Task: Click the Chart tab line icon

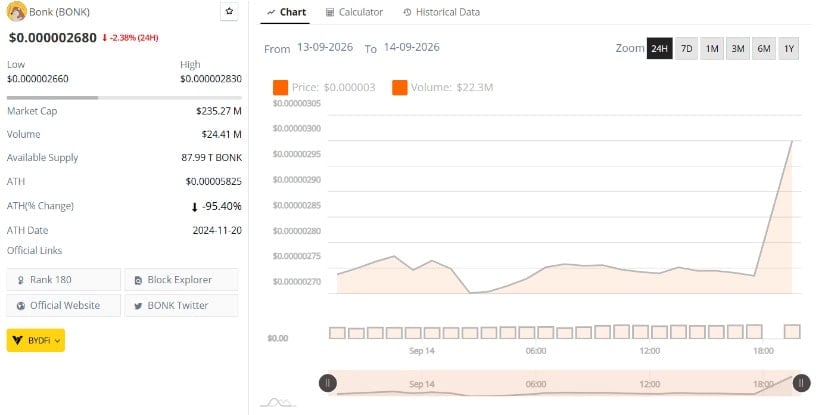Action: [x=271, y=12]
